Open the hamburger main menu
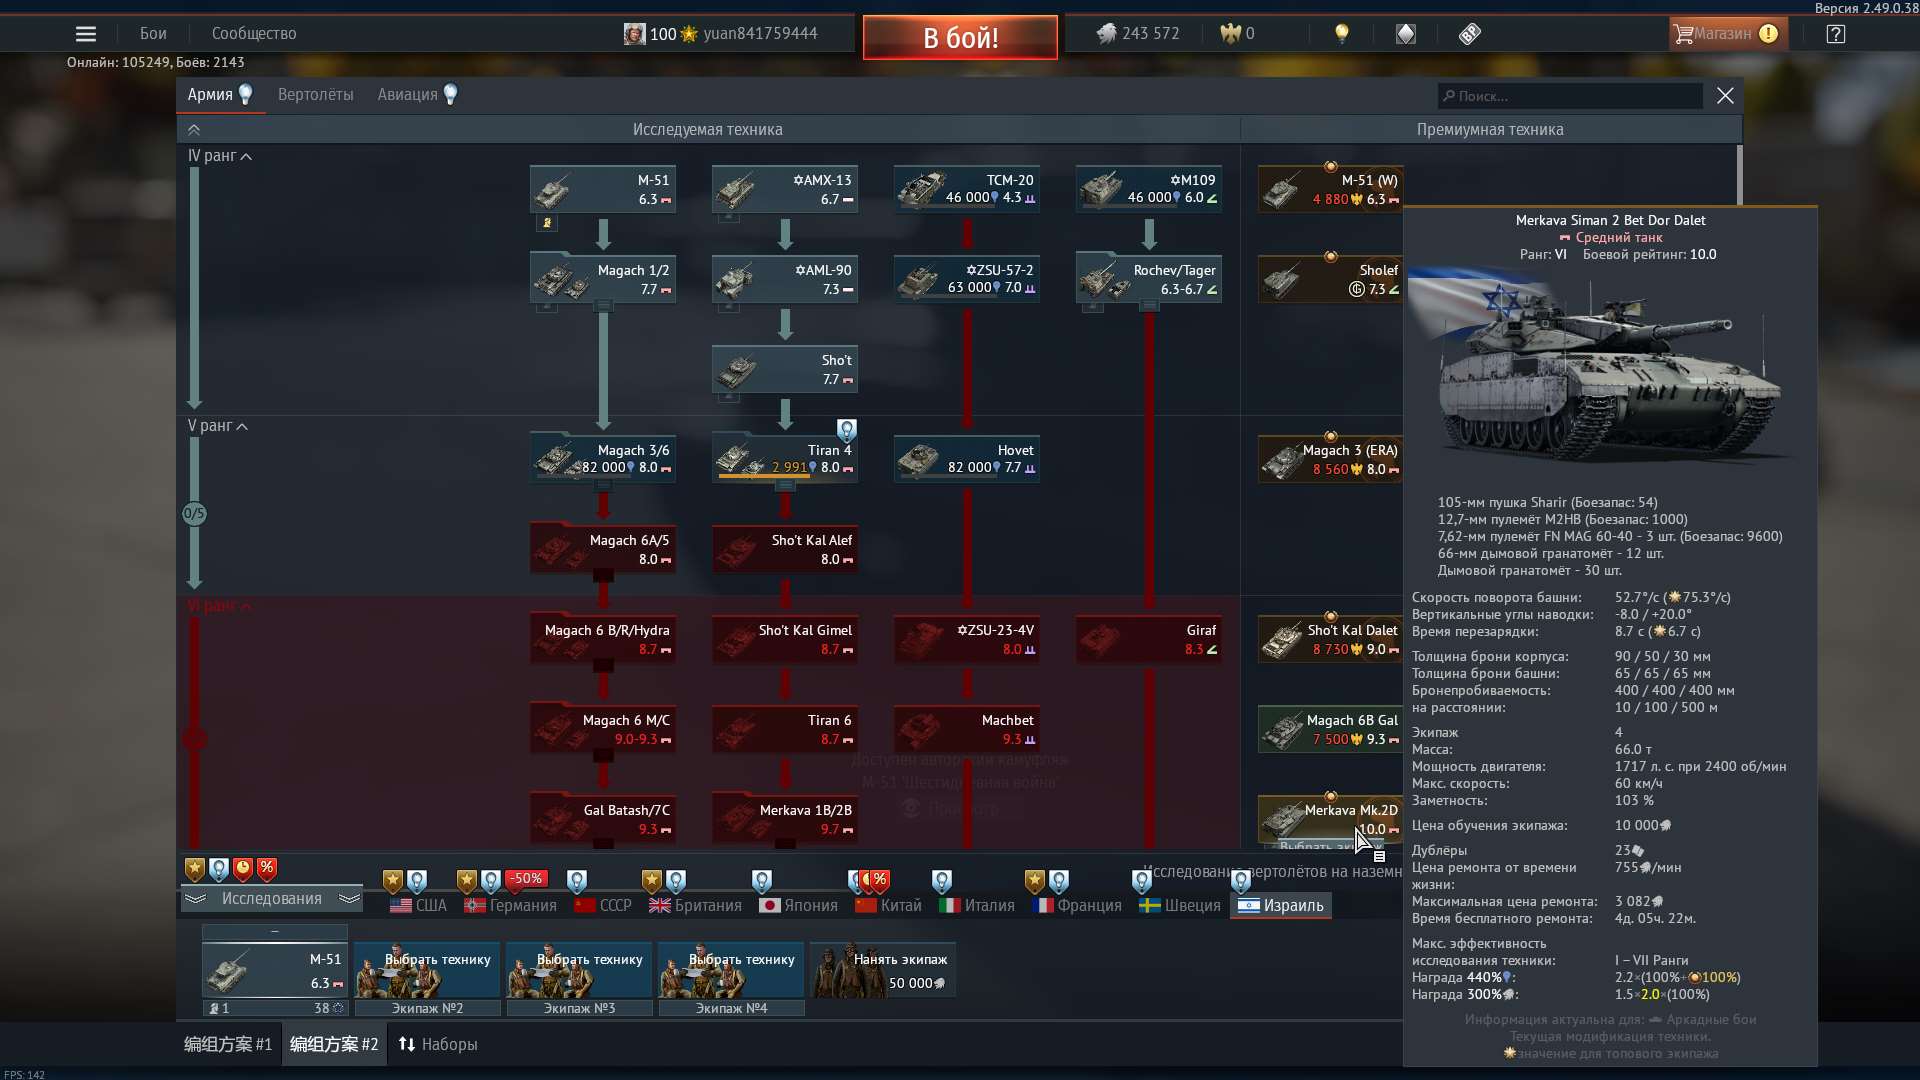 click(86, 34)
